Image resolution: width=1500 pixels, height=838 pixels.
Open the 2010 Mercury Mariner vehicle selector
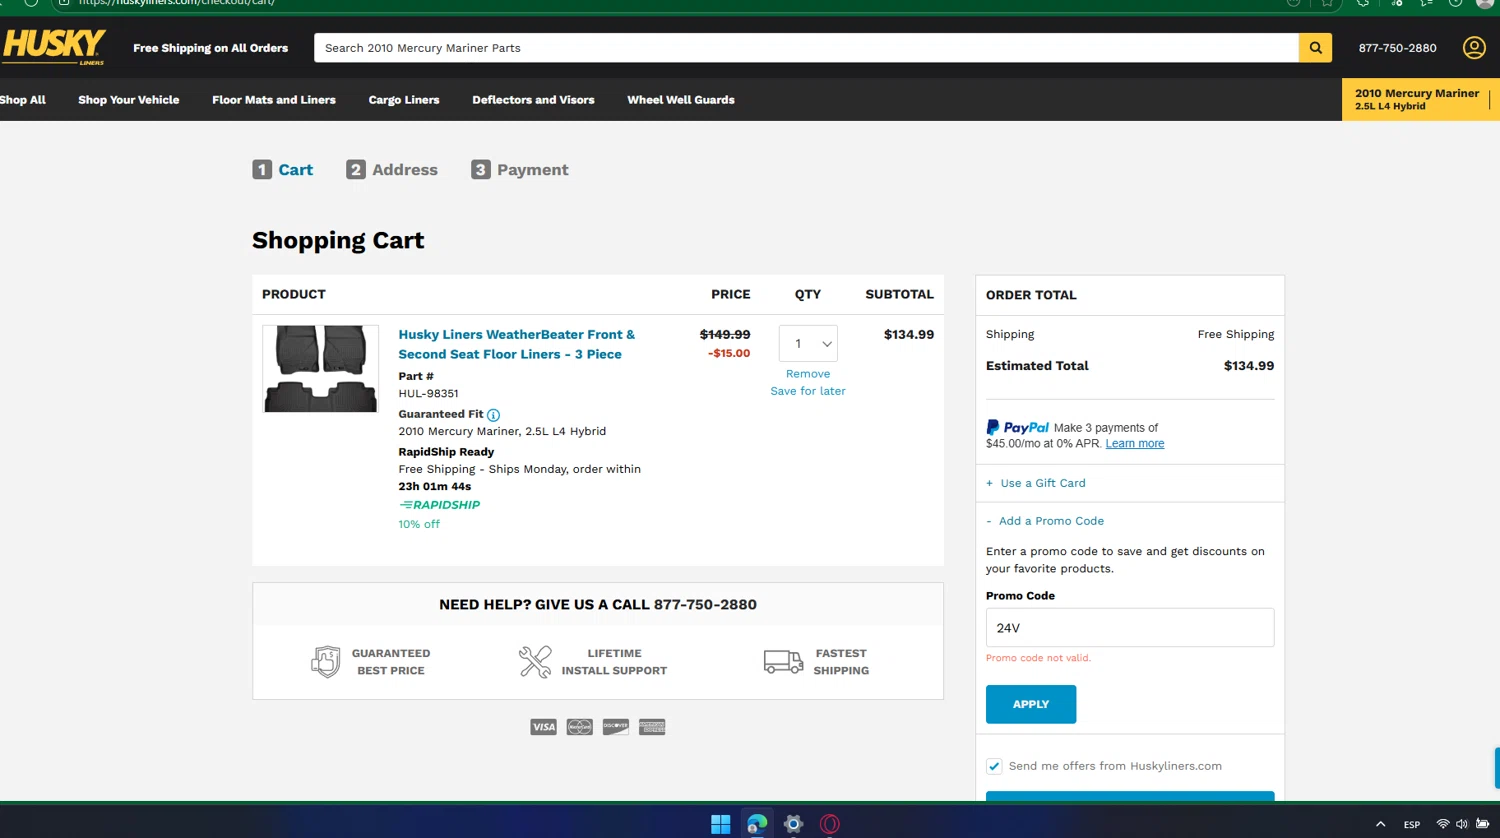[x=1420, y=99]
